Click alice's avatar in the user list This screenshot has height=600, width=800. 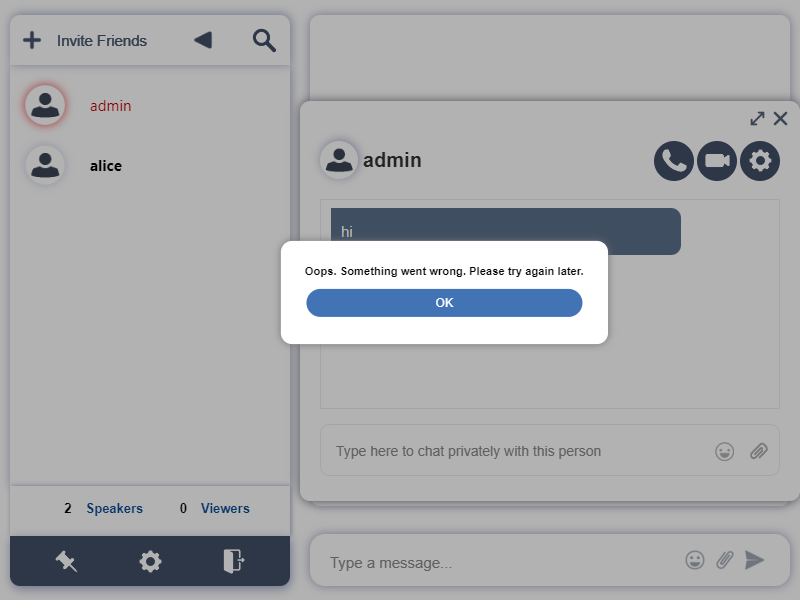(45, 165)
